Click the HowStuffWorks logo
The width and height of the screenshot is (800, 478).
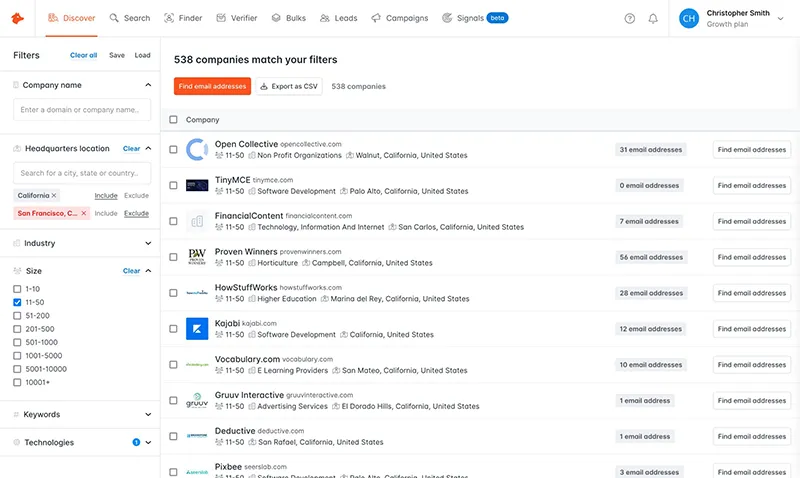(197, 293)
